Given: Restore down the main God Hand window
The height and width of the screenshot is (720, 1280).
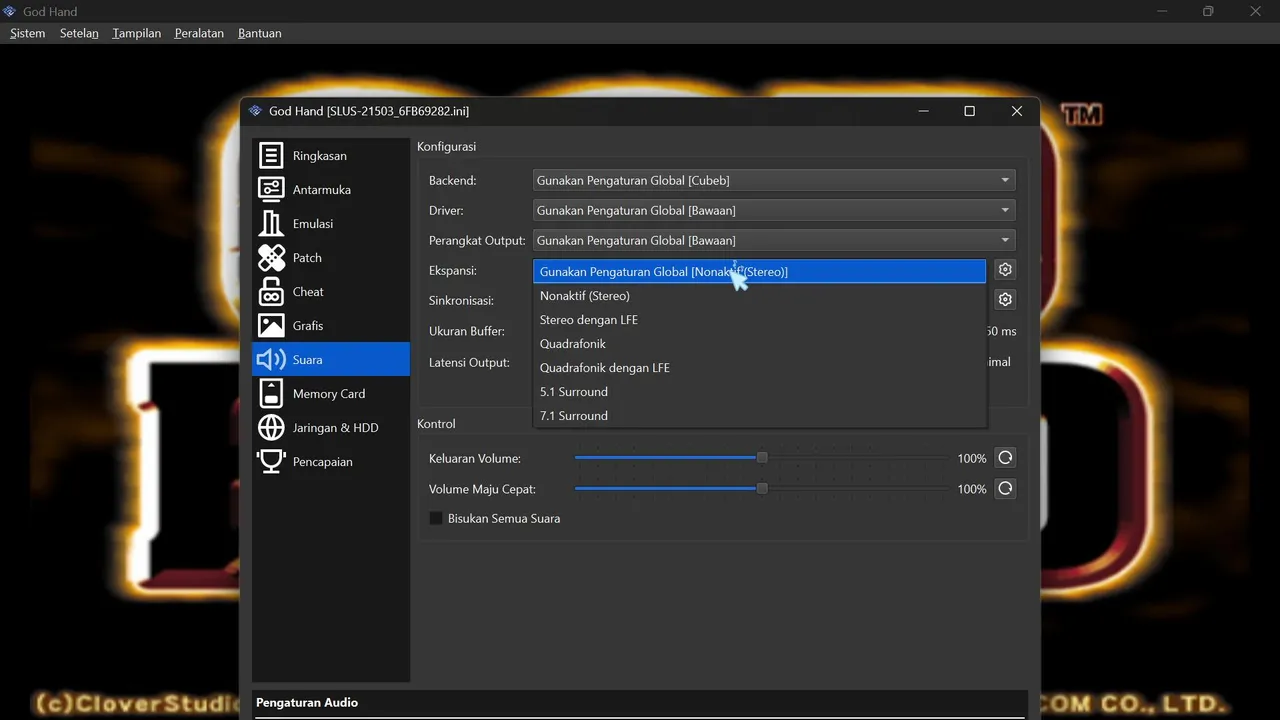Looking at the screenshot, I should pyautogui.click(x=1208, y=12).
